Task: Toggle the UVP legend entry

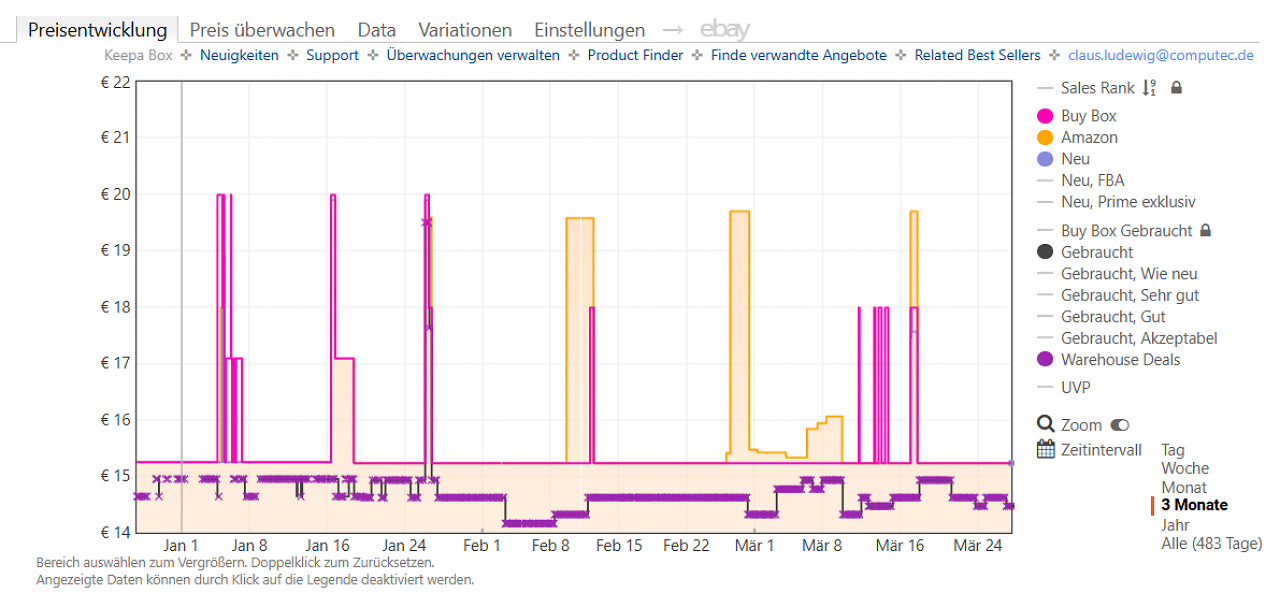Action: 1076,387
